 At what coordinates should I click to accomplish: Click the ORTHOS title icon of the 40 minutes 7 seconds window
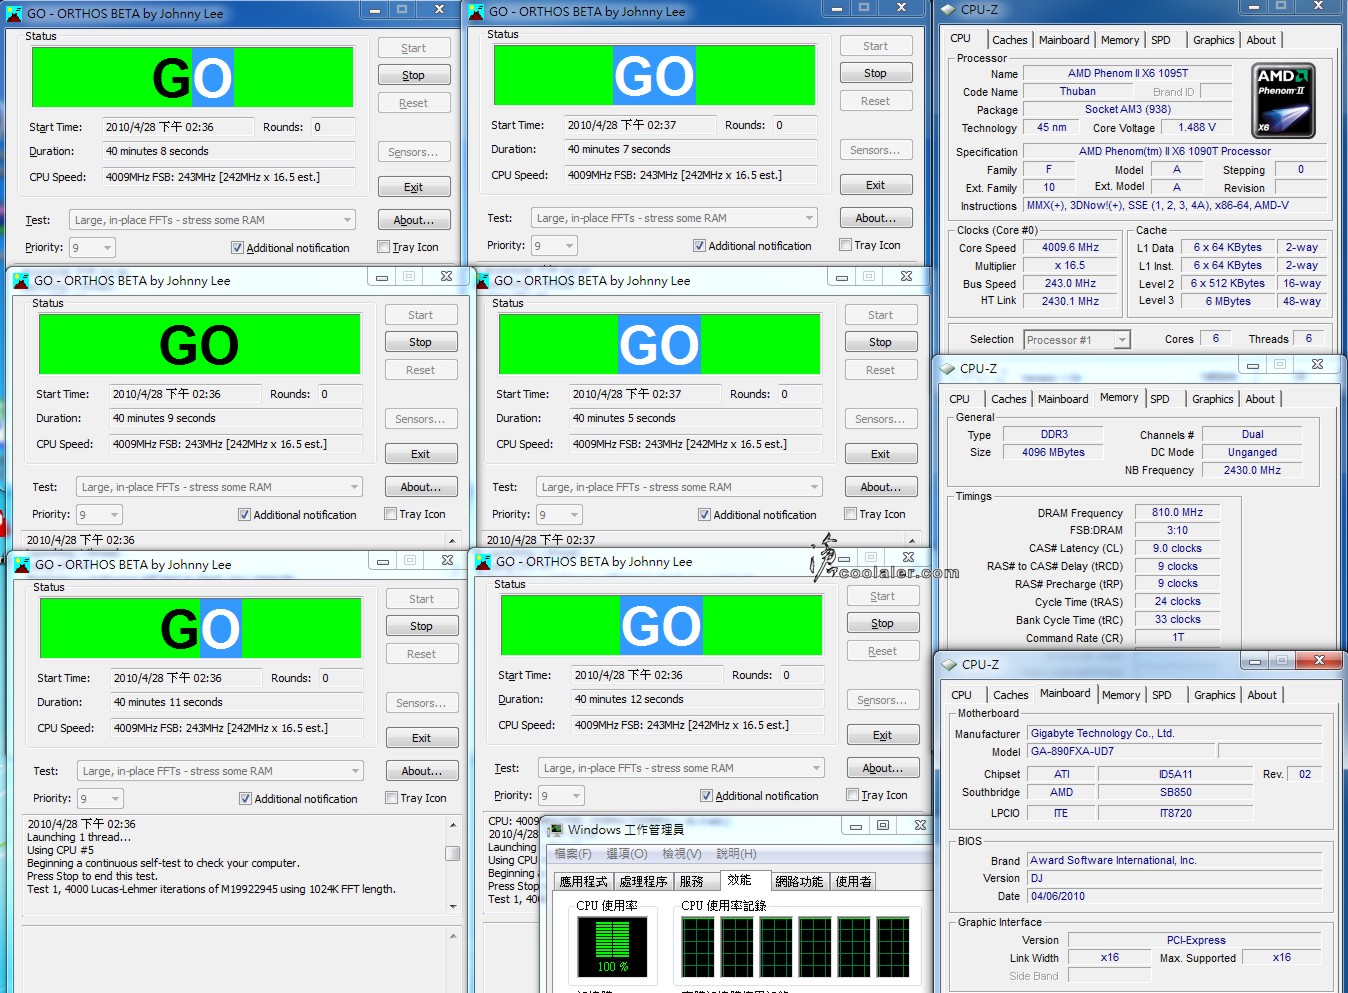[x=476, y=11]
